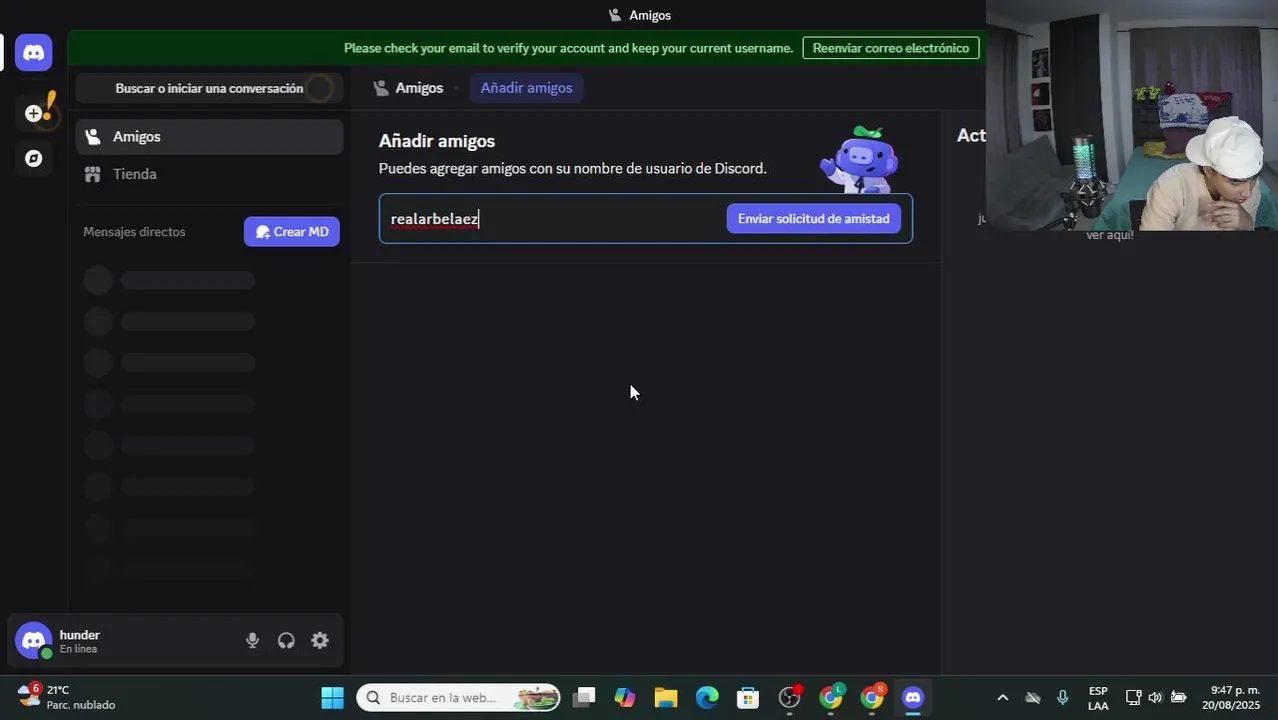
Task: Click the microphone tray icon
Action: [1063, 698]
